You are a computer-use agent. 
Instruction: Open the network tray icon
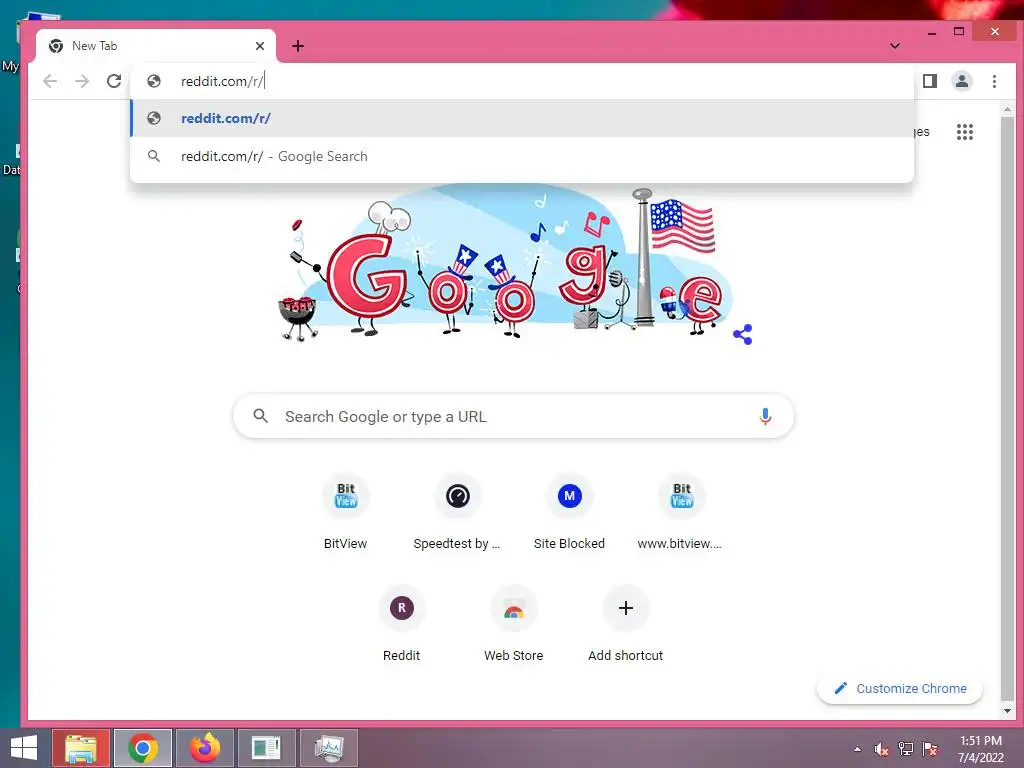(906, 749)
